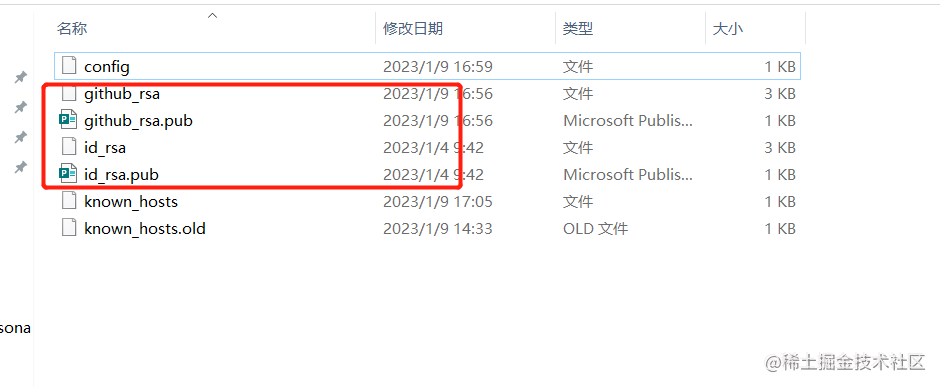Image resolution: width=940 pixels, height=387 pixels.
Task: Click the Publisher icon beside github_rsa.pub
Action: [68, 120]
